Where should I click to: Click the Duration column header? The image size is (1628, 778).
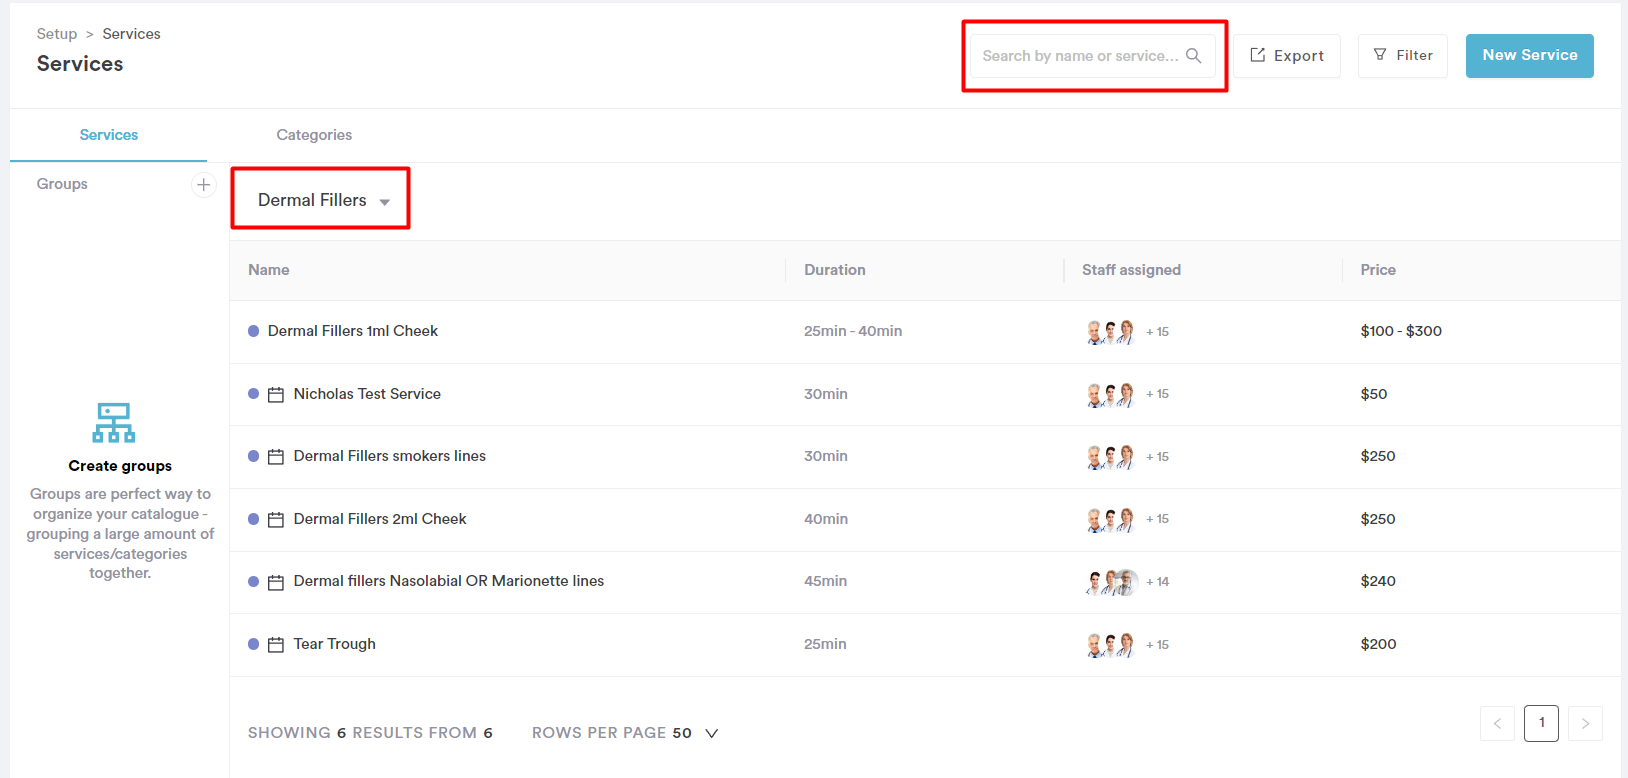click(835, 270)
